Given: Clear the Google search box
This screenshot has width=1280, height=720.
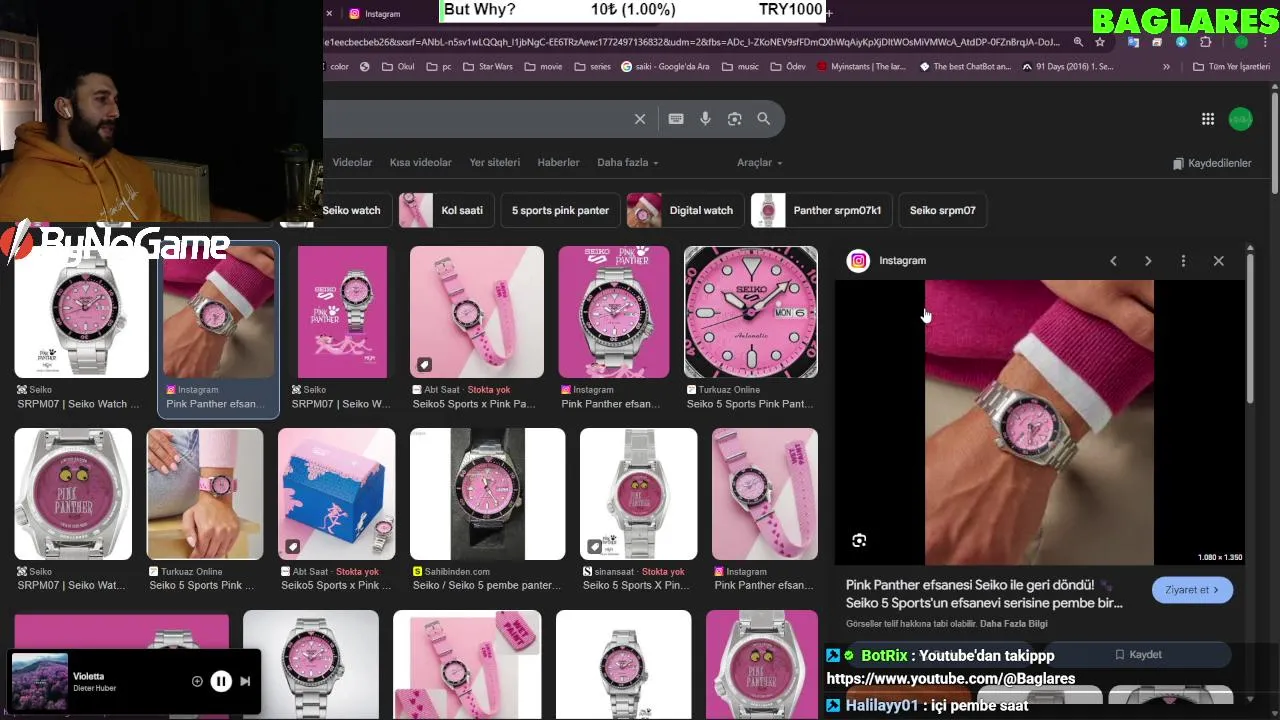Looking at the screenshot, I should 640,119.
